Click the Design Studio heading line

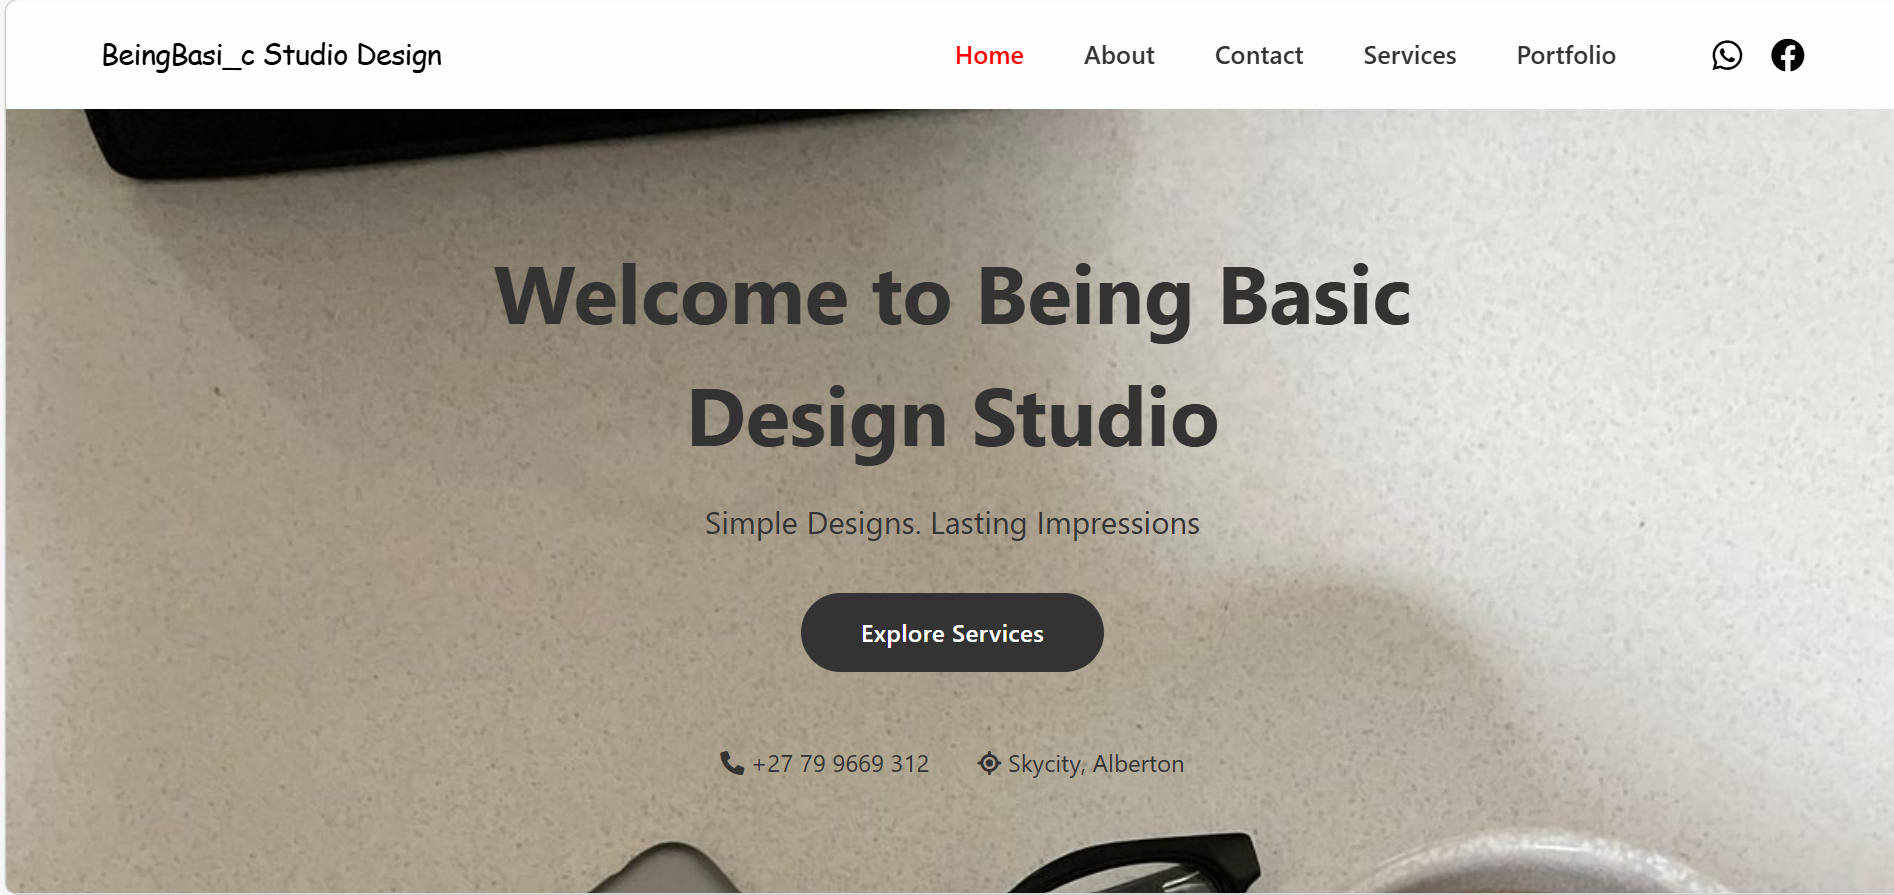(x=953, y=419)
